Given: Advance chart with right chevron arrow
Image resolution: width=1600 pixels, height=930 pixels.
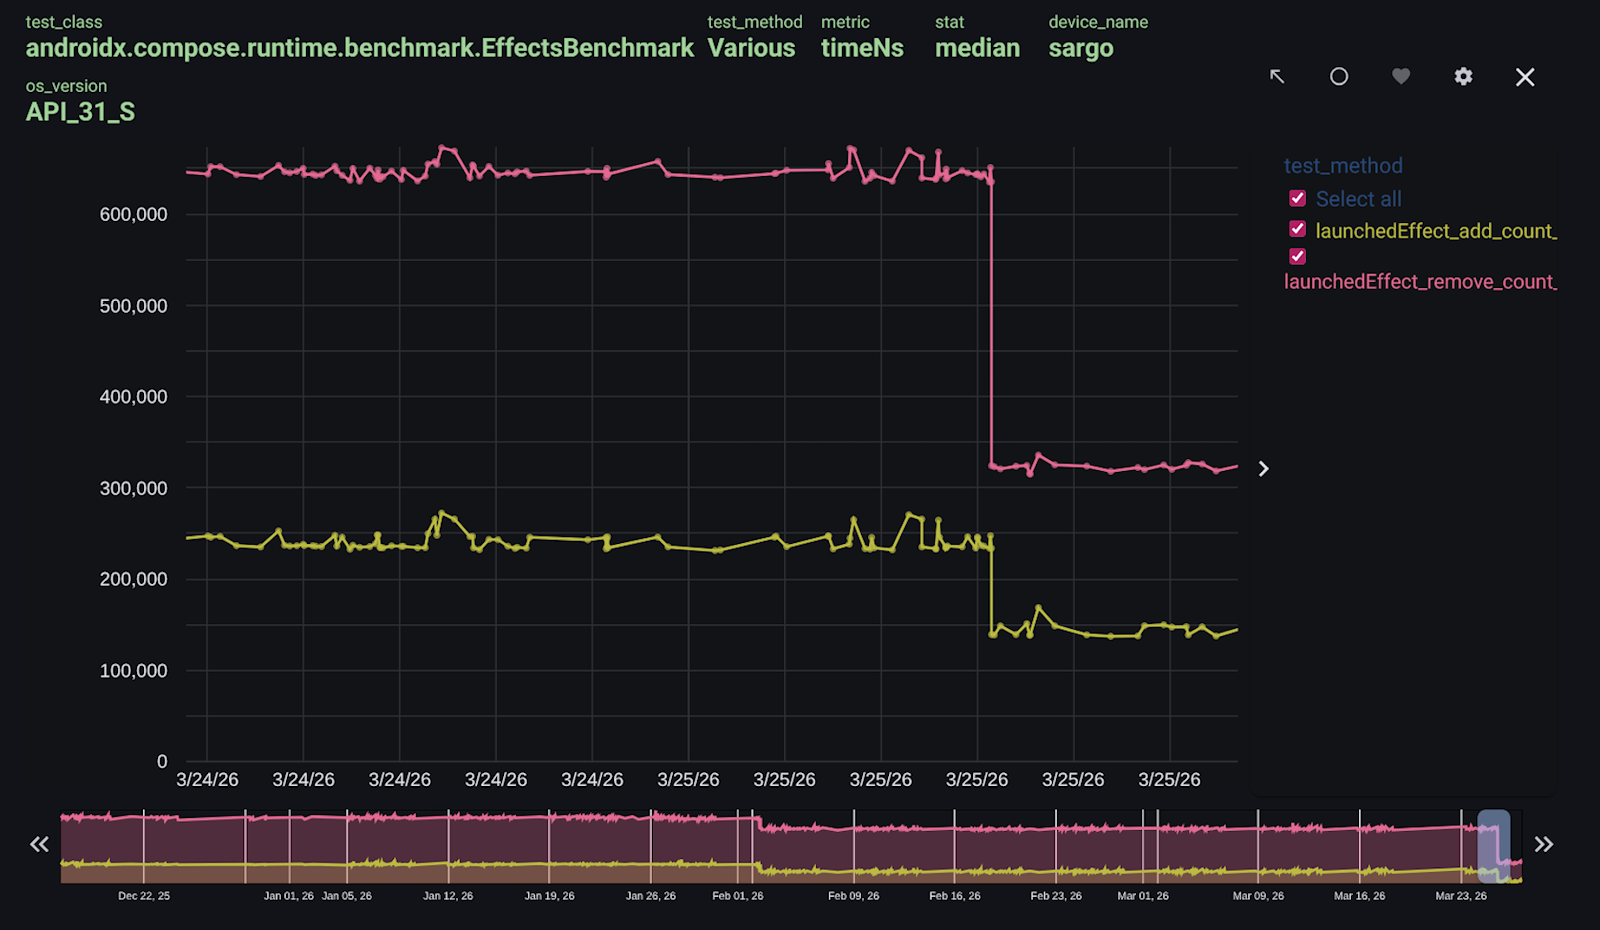Looking at the screenshot, I should click(1263, 469).
